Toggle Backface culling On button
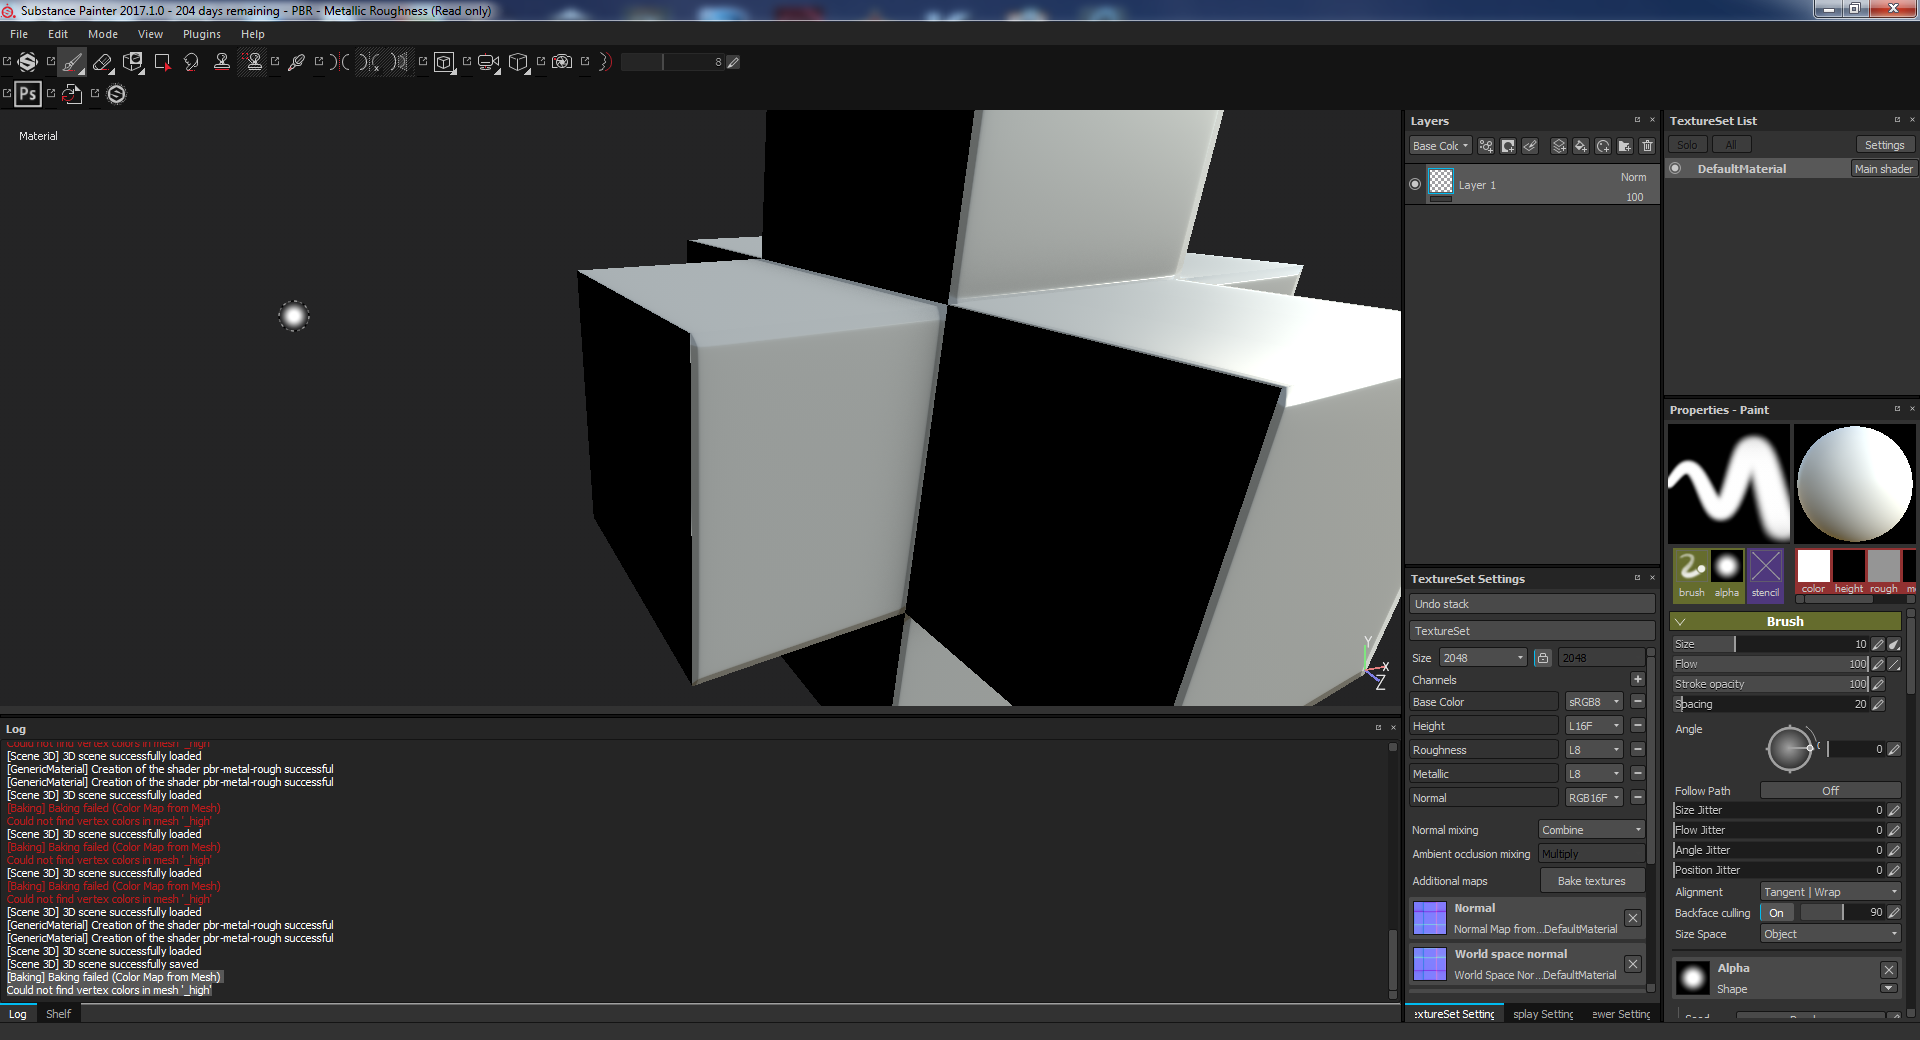This screenshot has width=1920, height=1040. (1776, 913)
